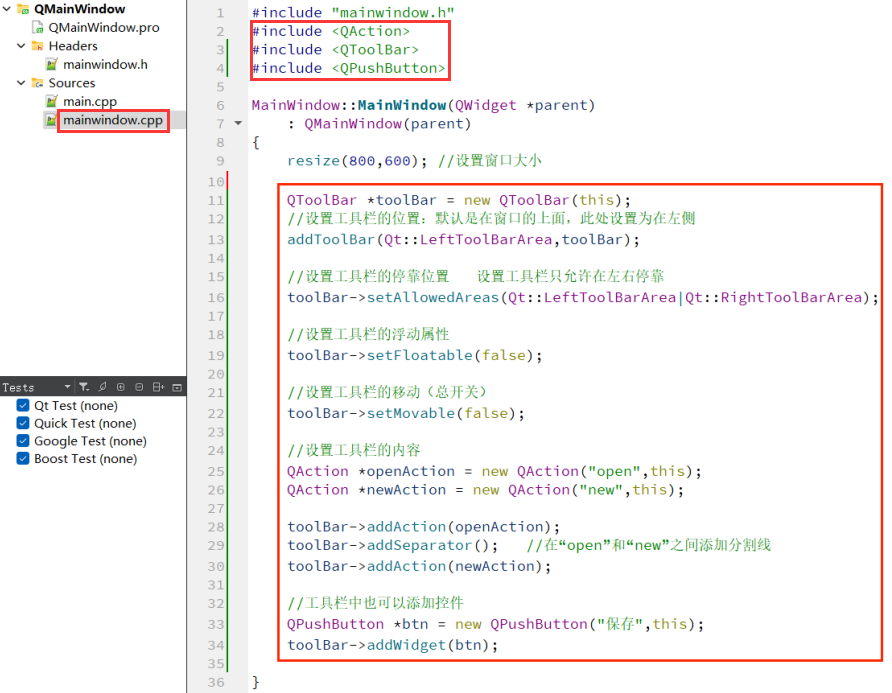Click 'newAction' variable in line 26
892x693 pixels.
coord(406,489)
